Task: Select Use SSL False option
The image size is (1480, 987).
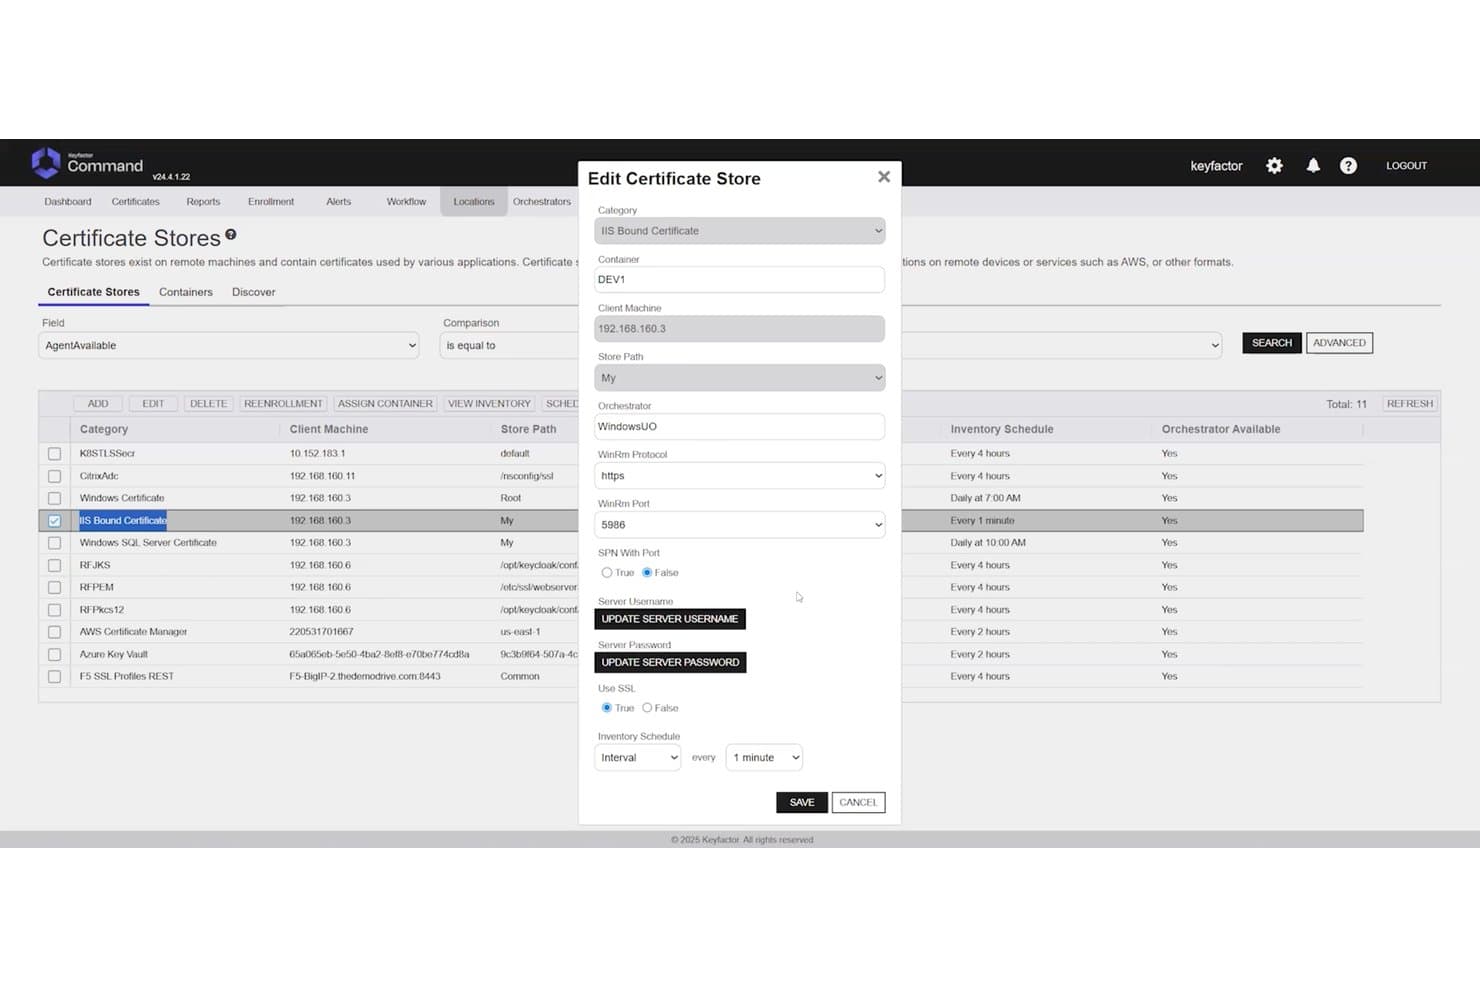Action: 647,708
